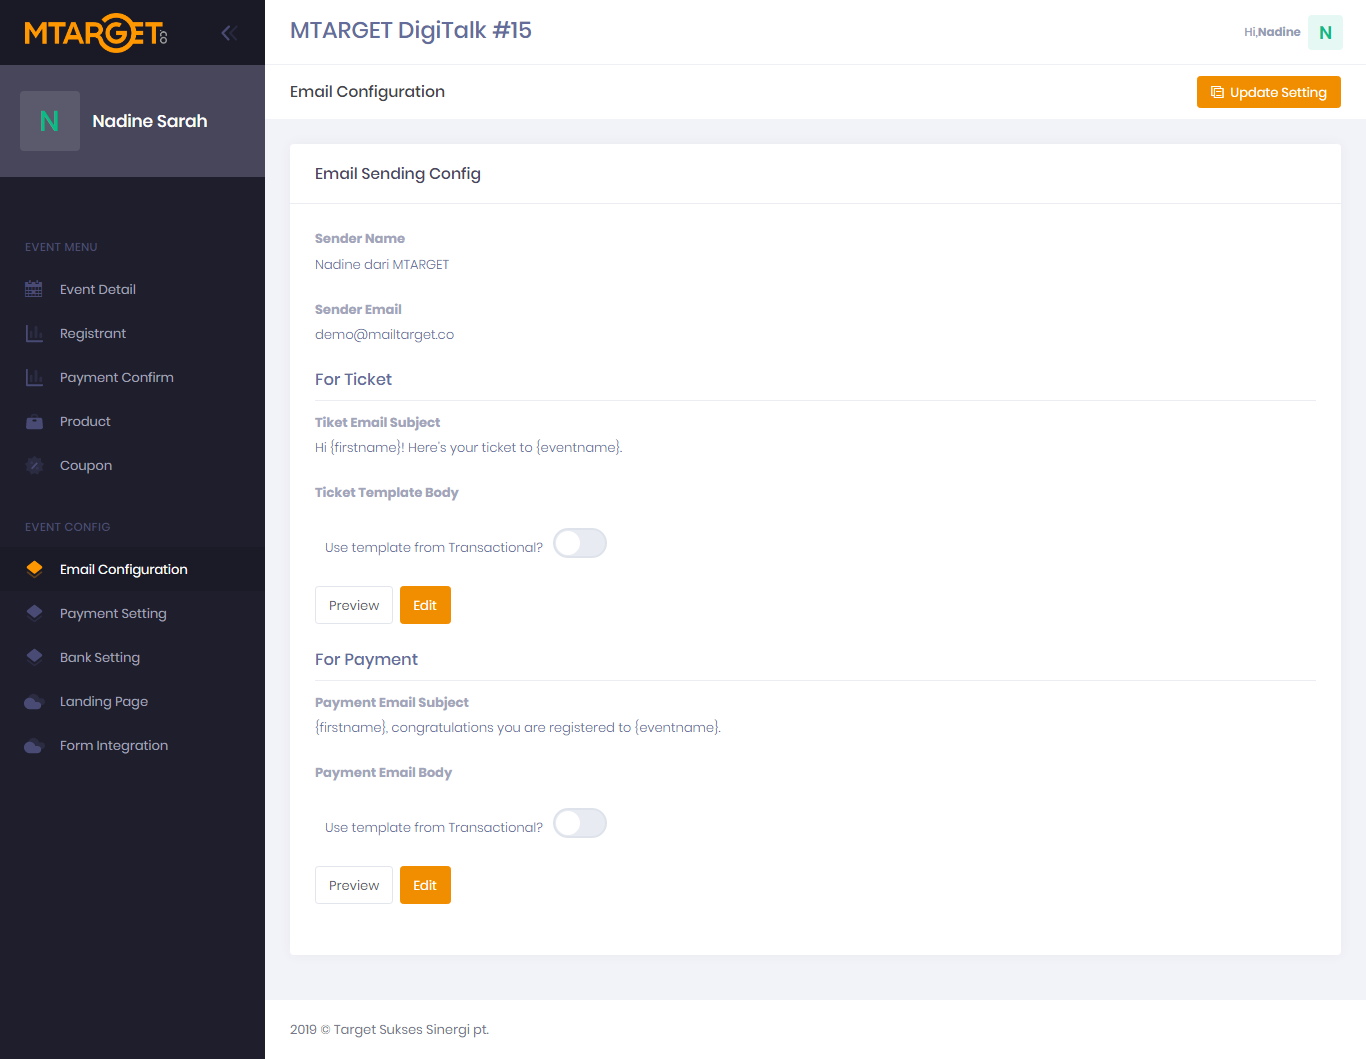Open Event Detail menu item
This screenshot has height=1059, width=1366.
click(132, 289)
